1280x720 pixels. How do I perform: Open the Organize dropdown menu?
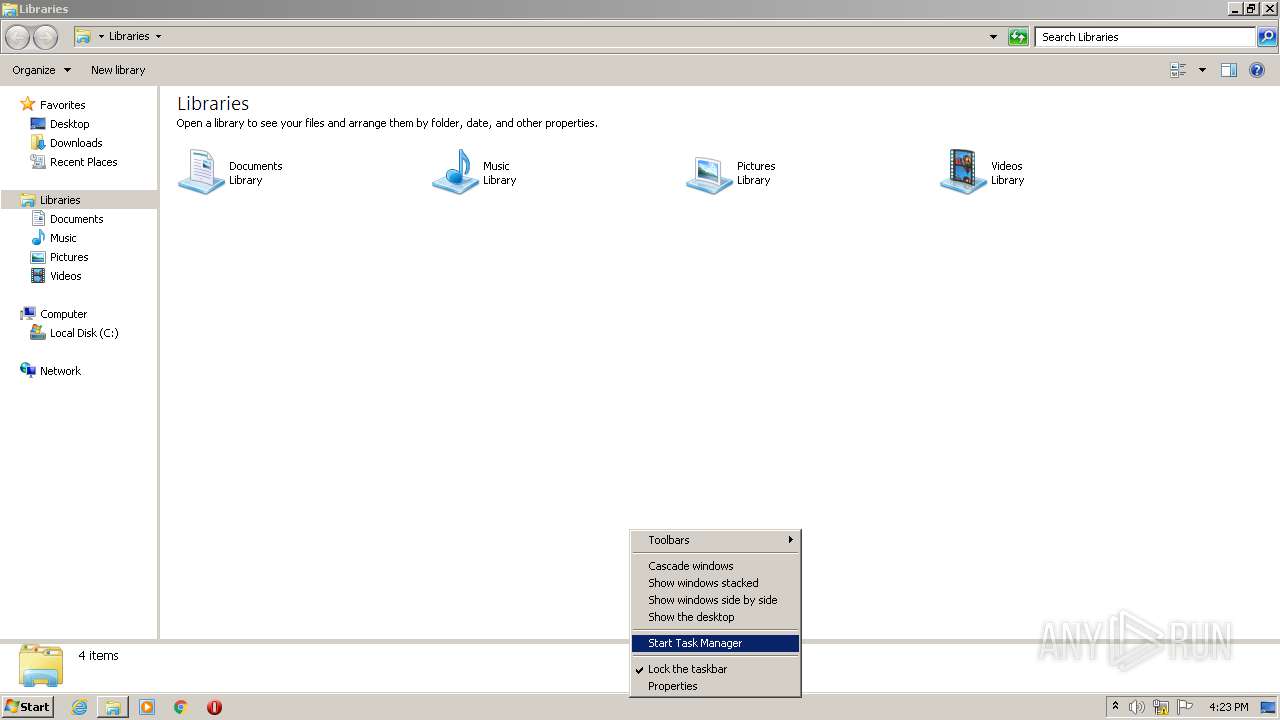(41, 70)
